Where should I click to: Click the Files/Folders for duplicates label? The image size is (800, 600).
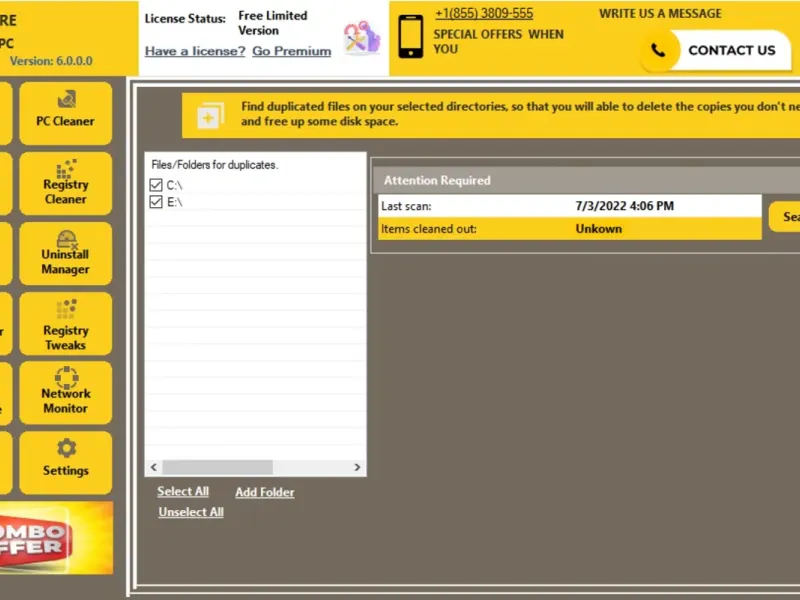tap(214, 165)
